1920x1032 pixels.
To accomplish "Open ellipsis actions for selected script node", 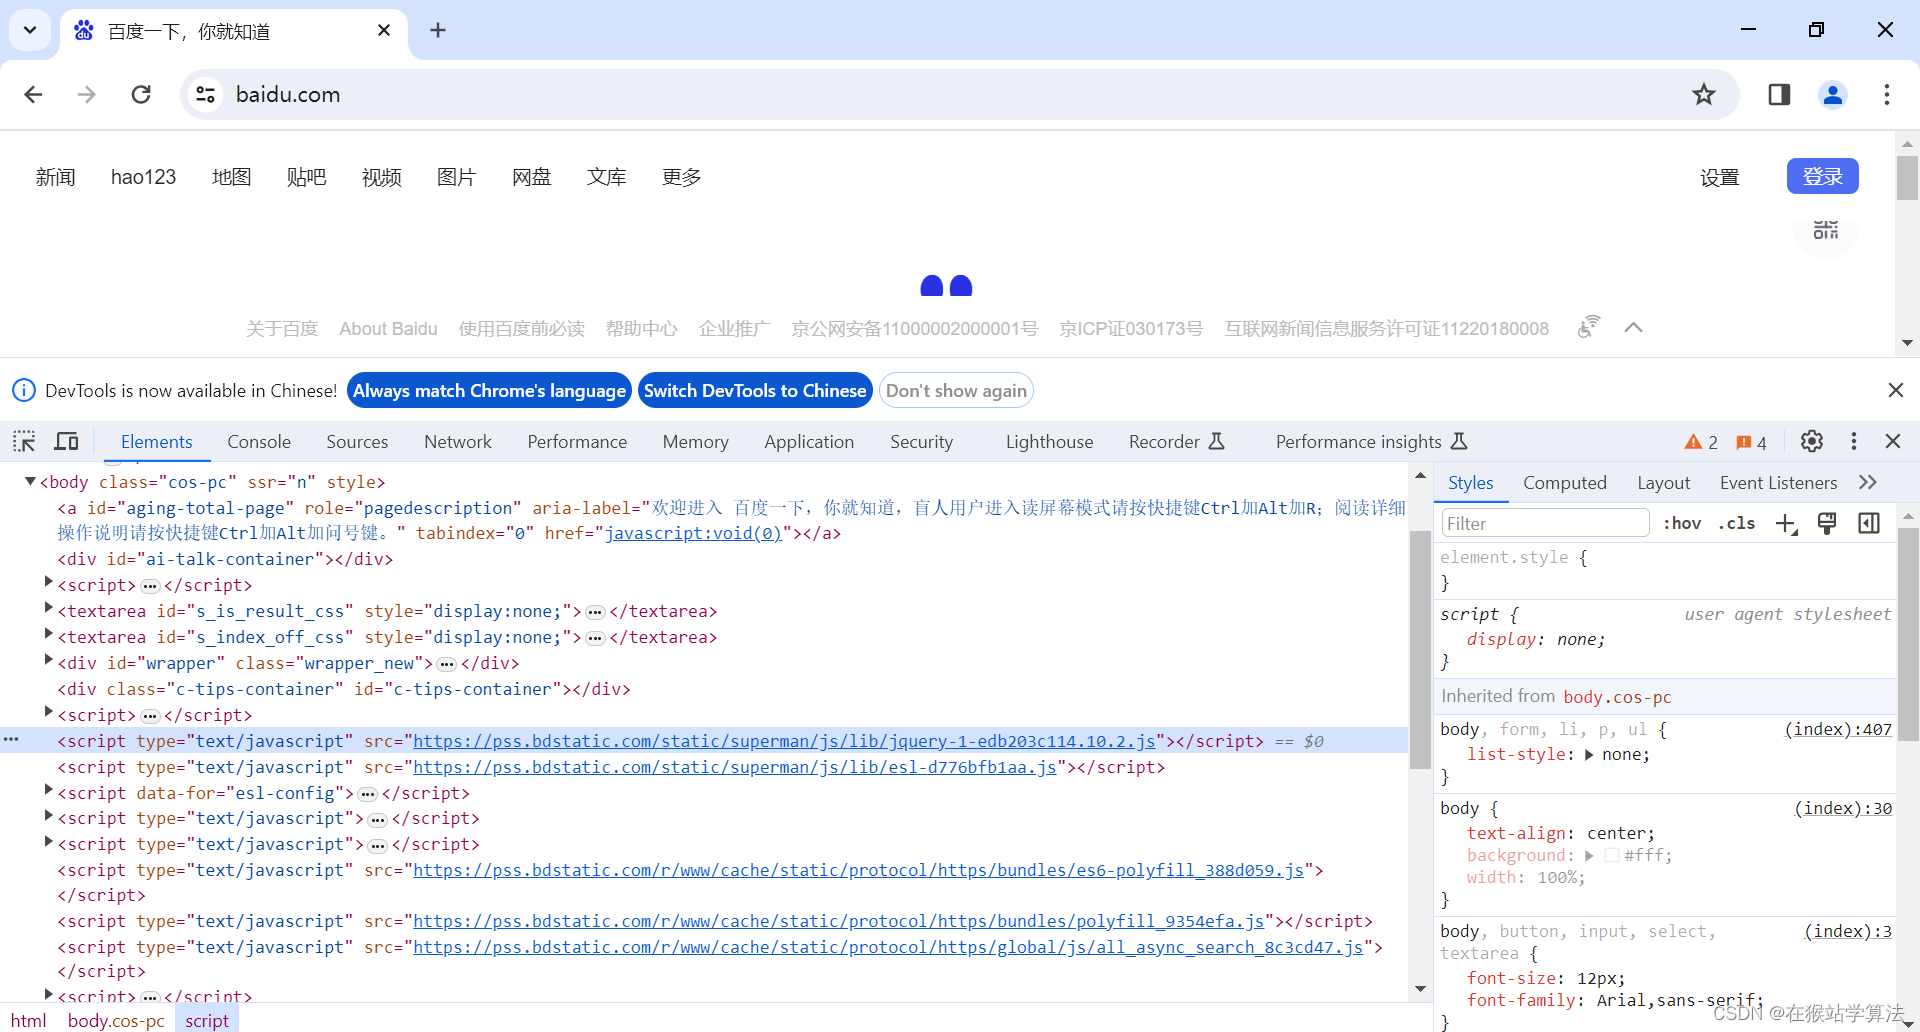I will (11, 740).
